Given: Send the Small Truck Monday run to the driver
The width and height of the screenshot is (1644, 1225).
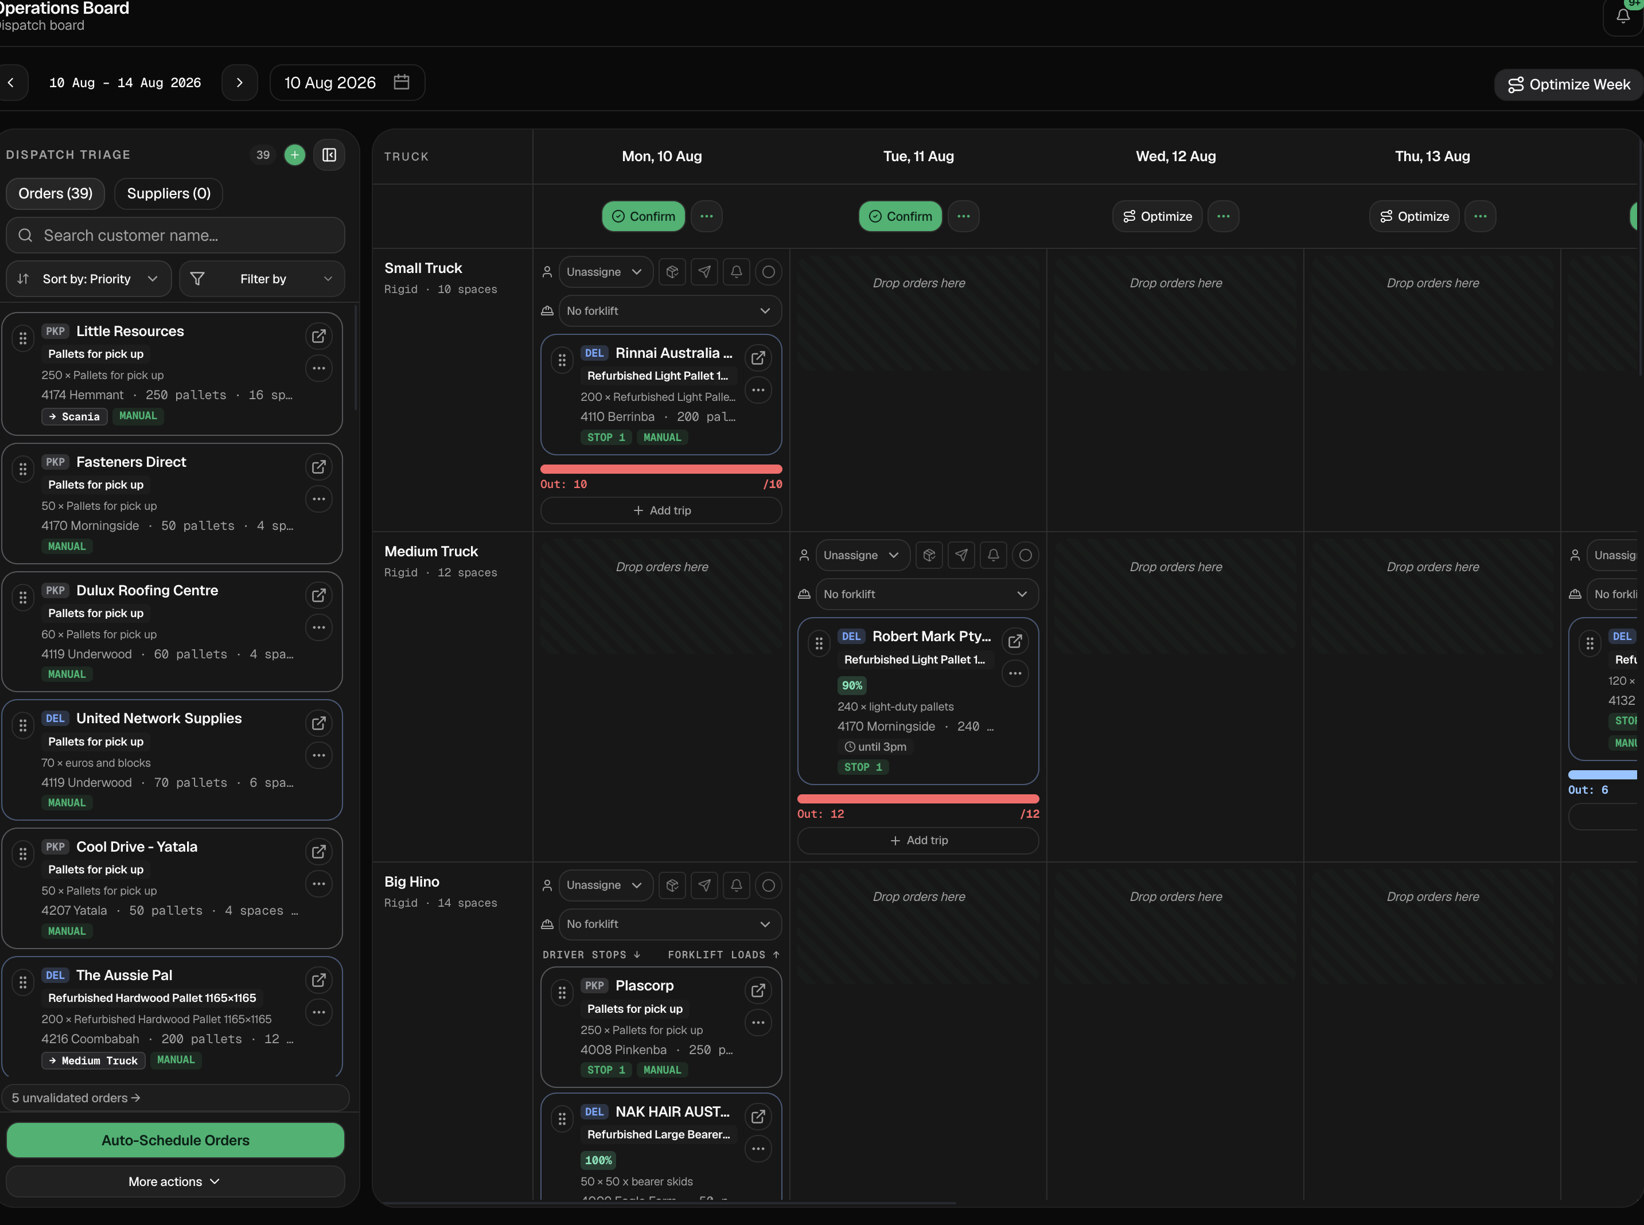Looking at the screenshot, I should pos(704,272).
